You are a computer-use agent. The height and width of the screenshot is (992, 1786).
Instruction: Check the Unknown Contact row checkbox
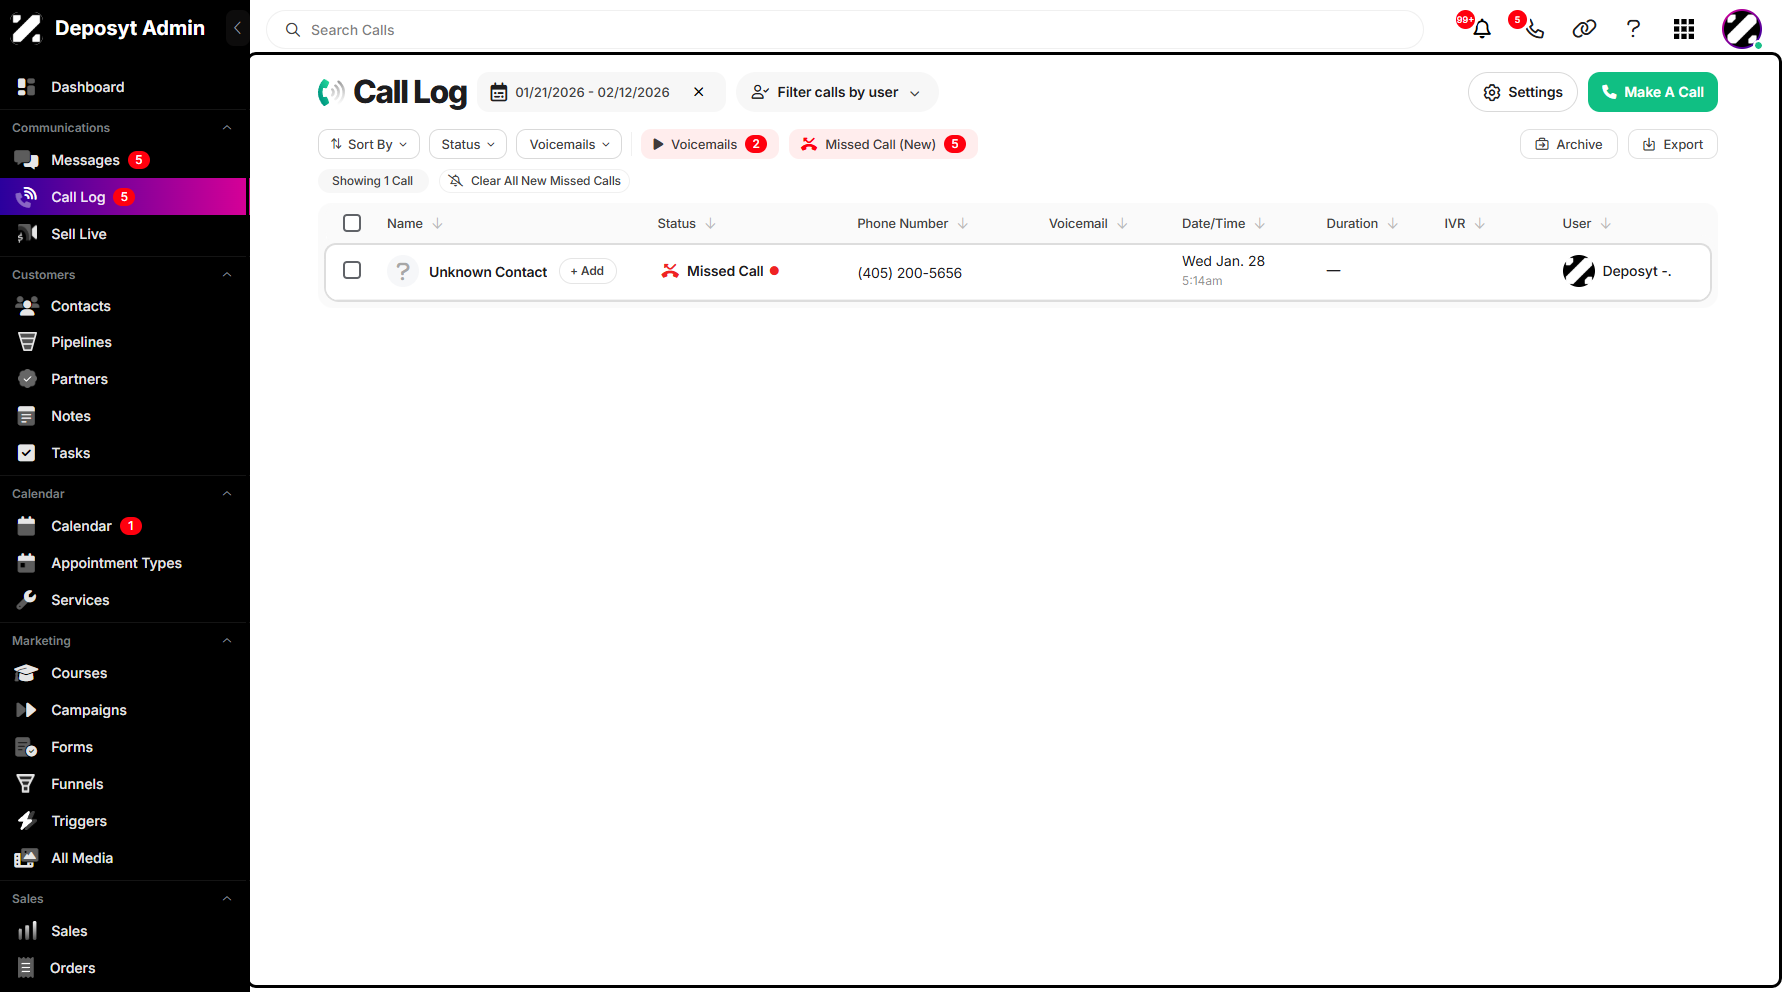(x=352, y=270)
